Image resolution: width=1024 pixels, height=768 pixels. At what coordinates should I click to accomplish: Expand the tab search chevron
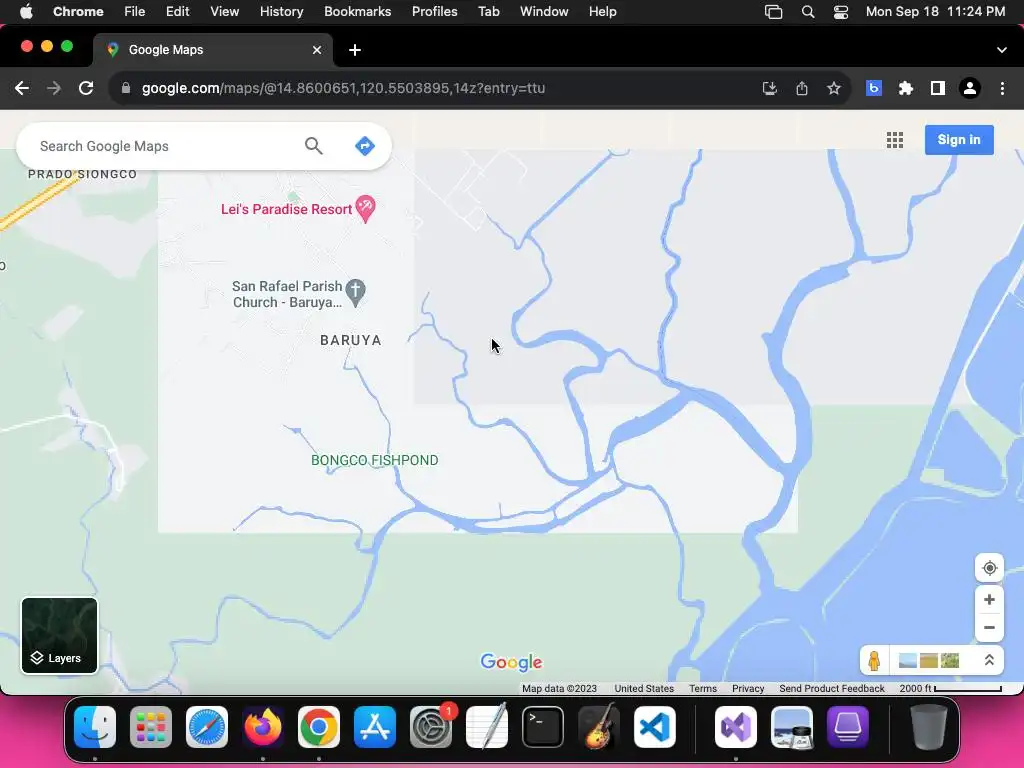(x=1001, y=50)
